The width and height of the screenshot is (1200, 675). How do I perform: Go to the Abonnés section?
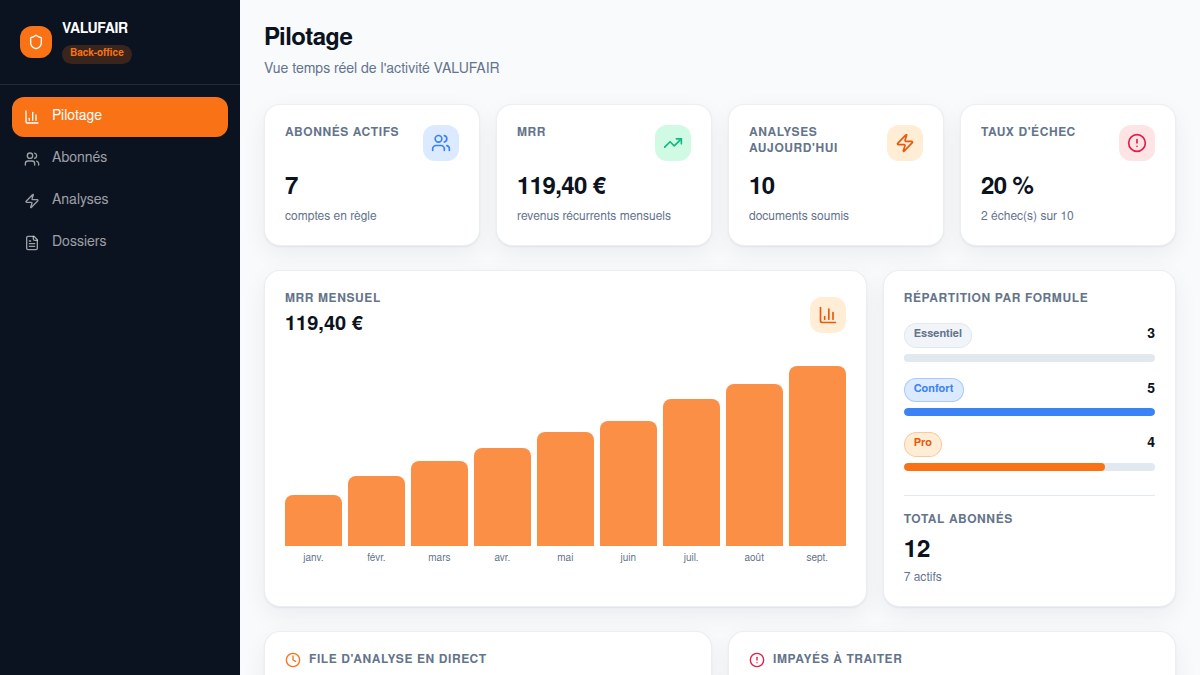click(120, 158)
